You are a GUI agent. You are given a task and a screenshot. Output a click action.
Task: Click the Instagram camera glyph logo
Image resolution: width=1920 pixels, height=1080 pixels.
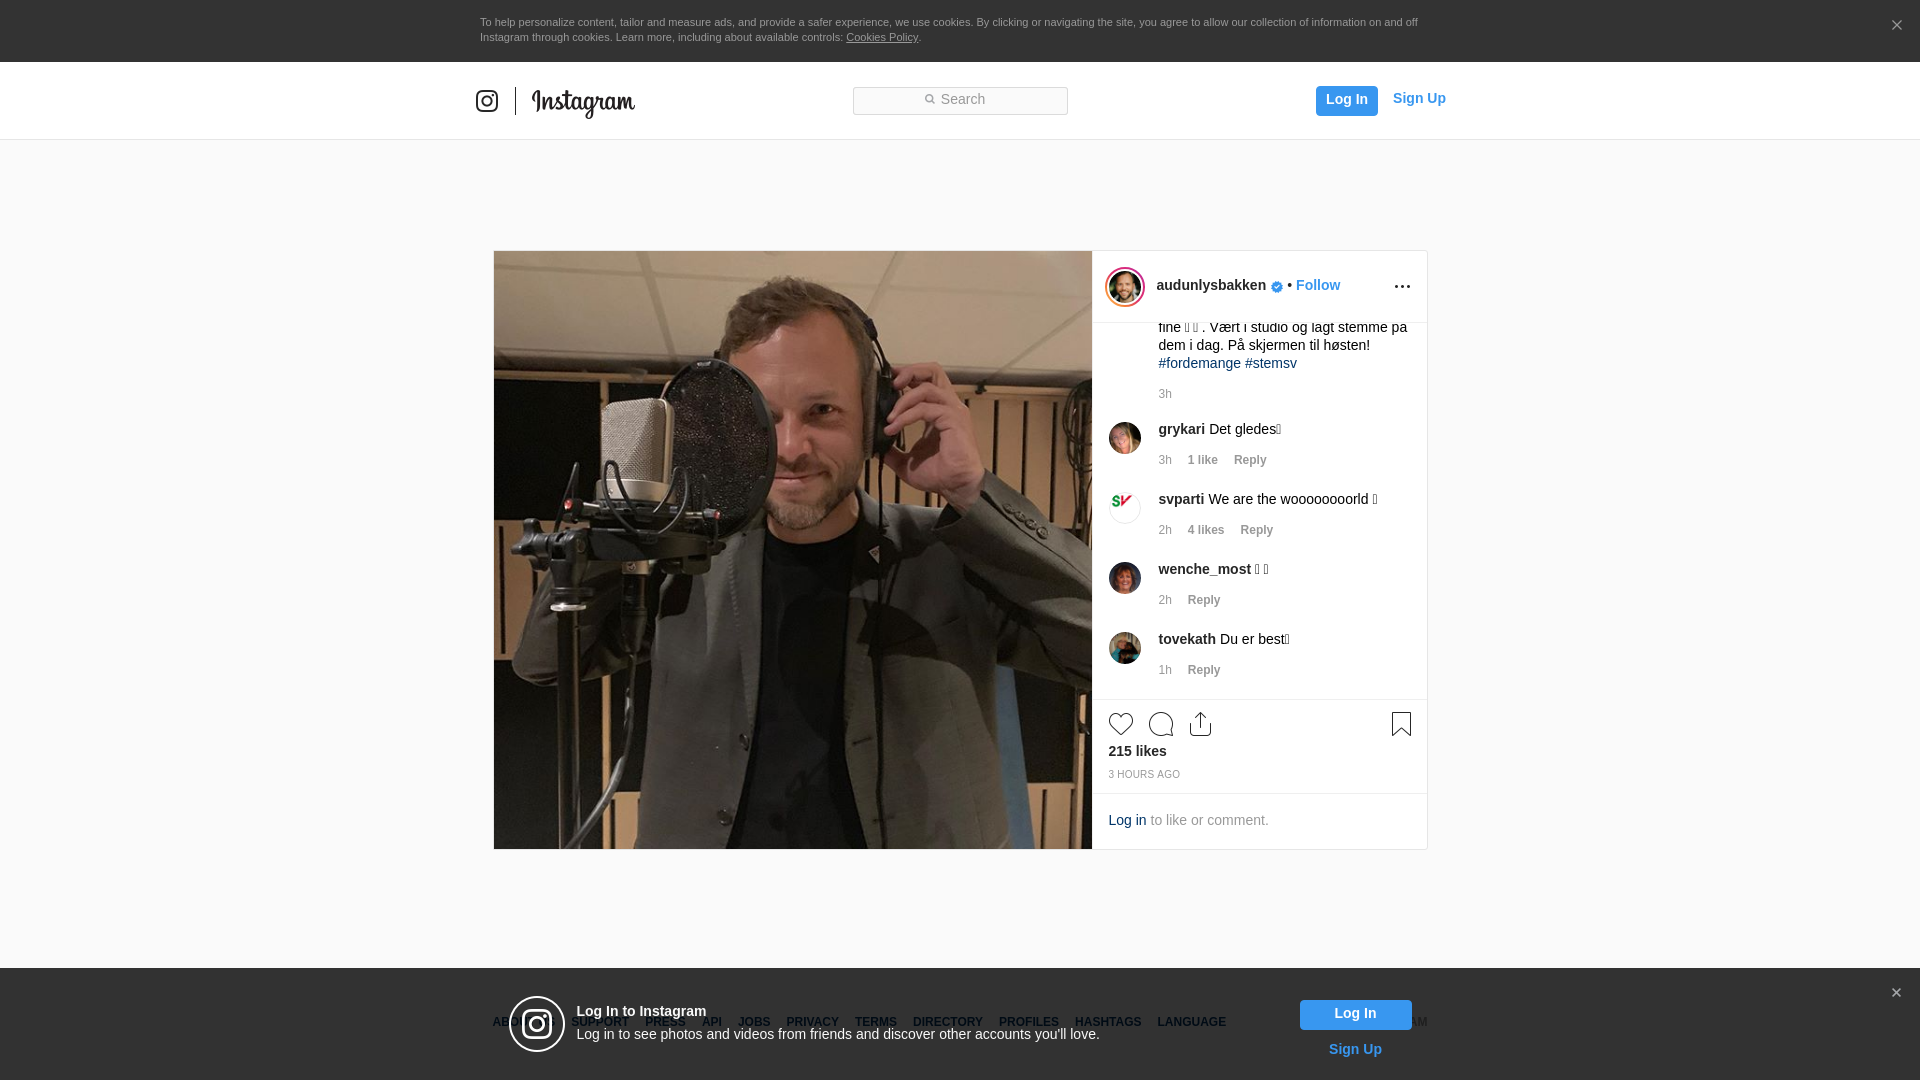(487, 101)
